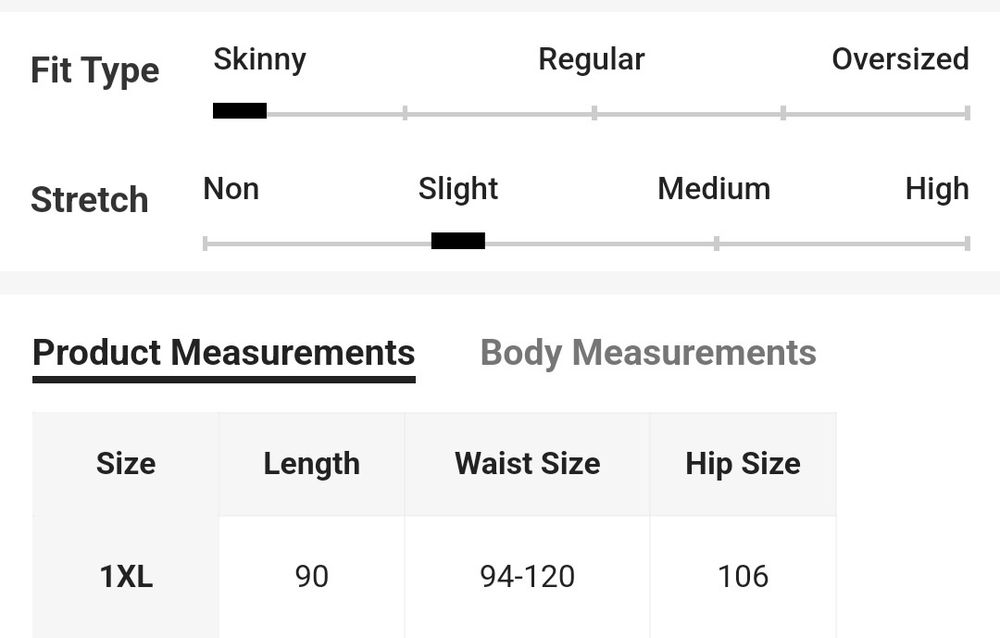
Task: Click the Medium stretch label
Action: pos(714,189)
